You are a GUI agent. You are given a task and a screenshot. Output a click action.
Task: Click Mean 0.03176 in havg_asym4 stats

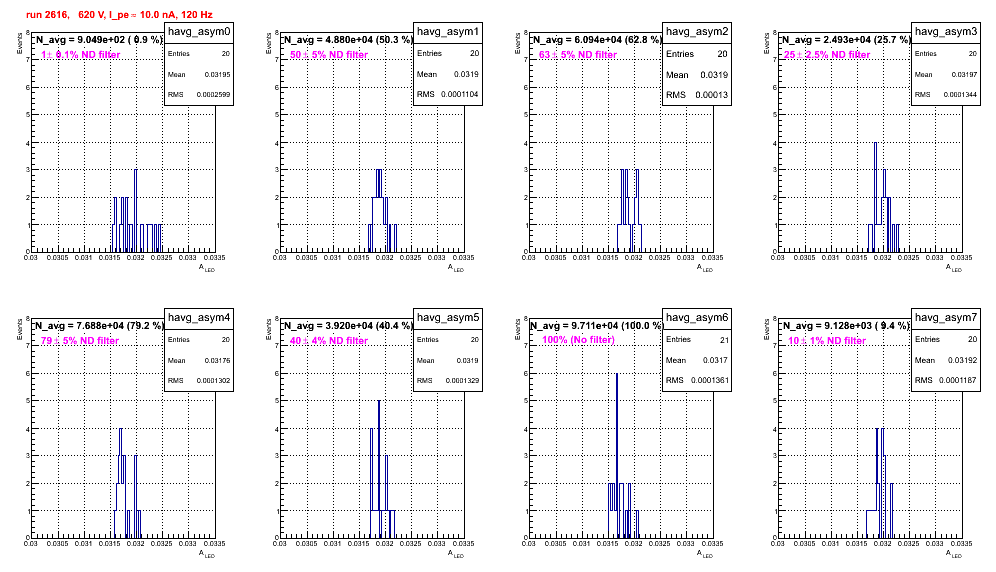coord(199,360)
